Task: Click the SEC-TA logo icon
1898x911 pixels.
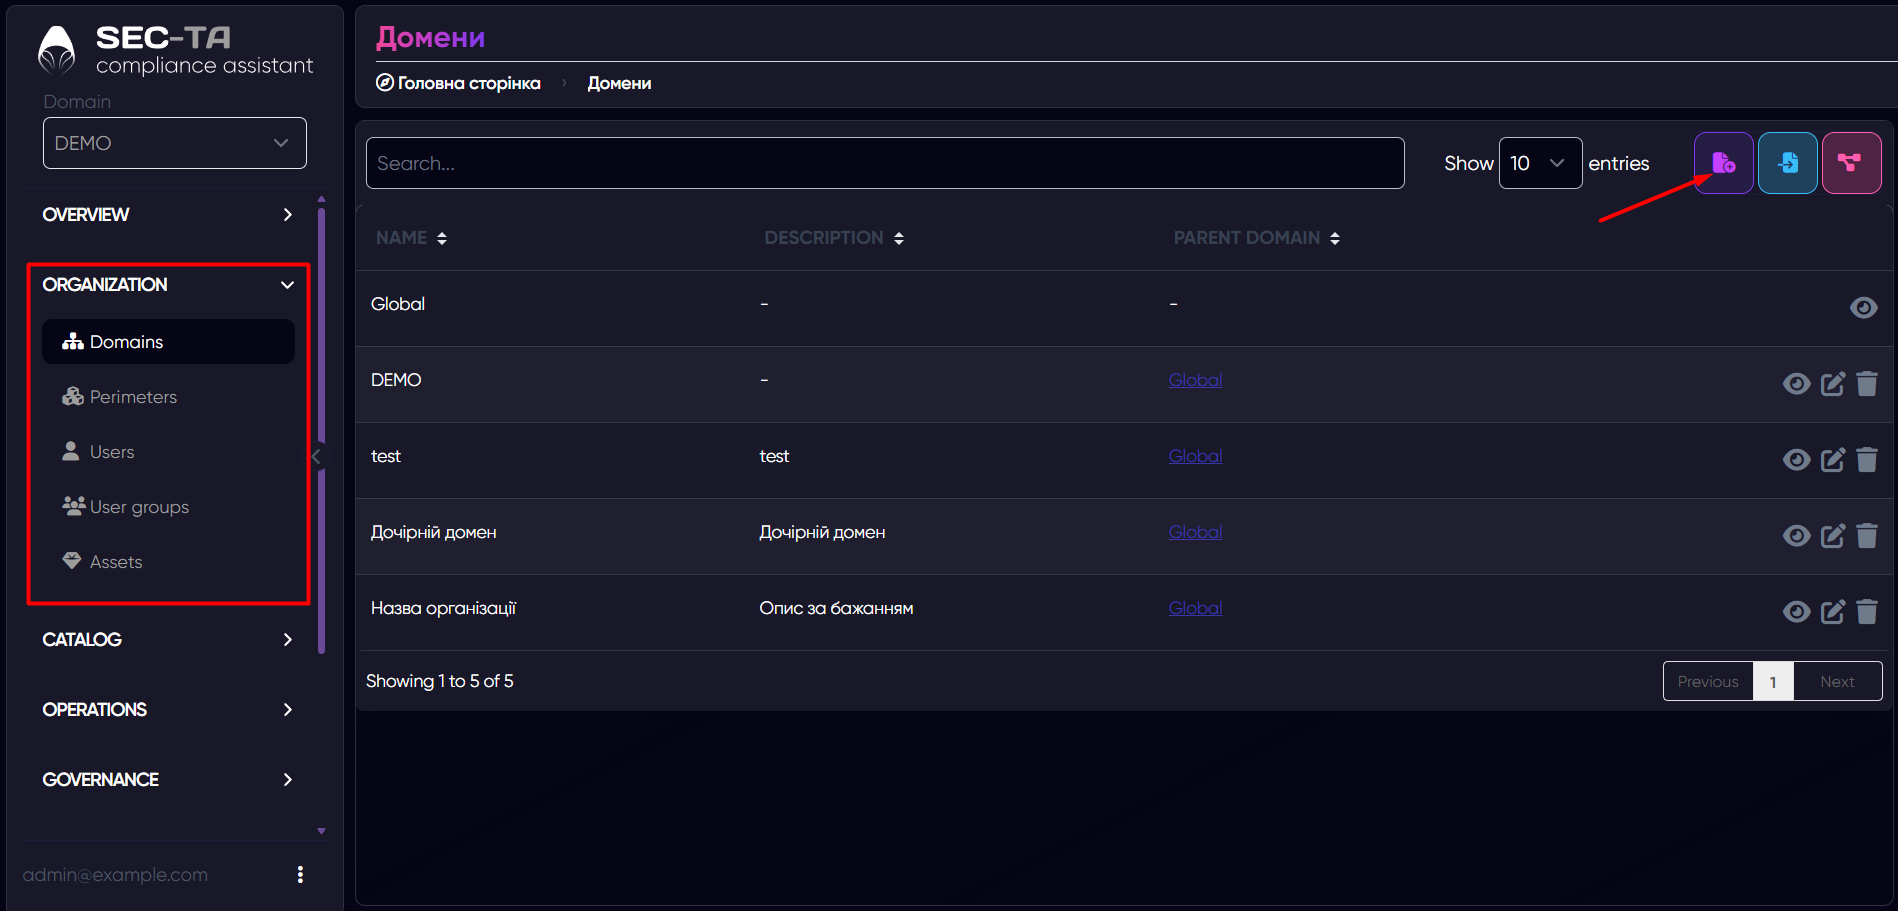Action: point(56,50)
